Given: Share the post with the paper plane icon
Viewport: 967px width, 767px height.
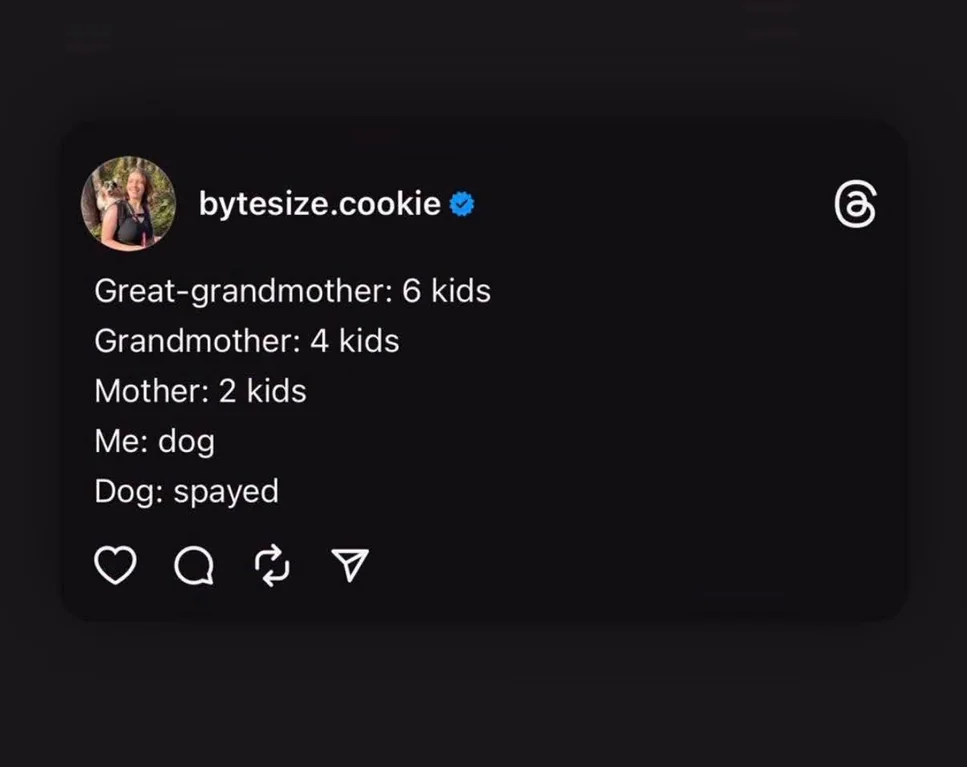Looking at the screenshot, I should (350, 566).
